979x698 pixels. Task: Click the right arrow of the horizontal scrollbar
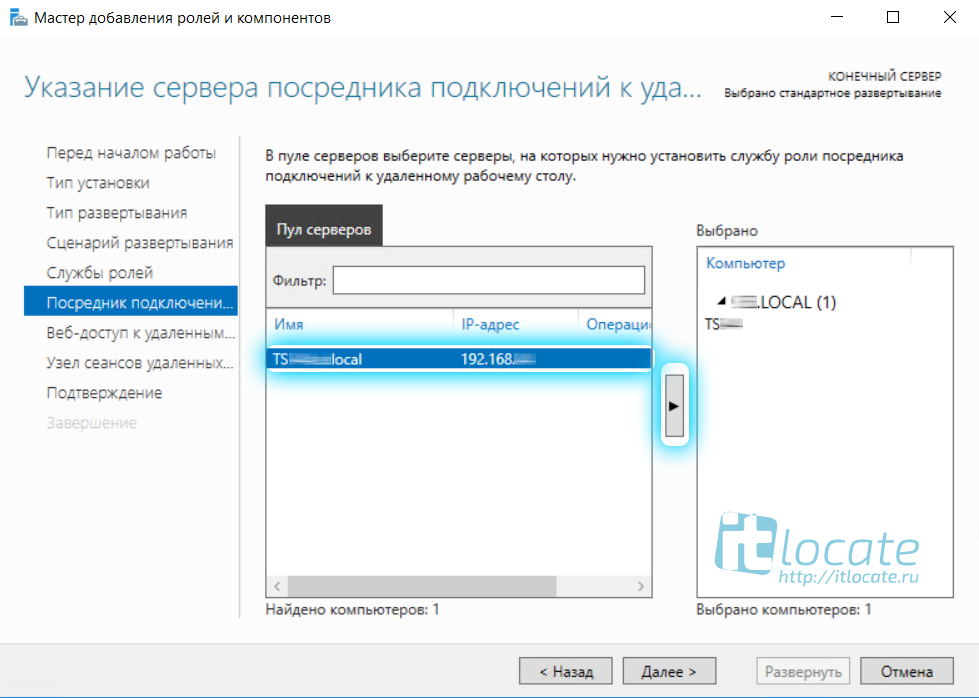pyautogui.click(x=641, y=586)
